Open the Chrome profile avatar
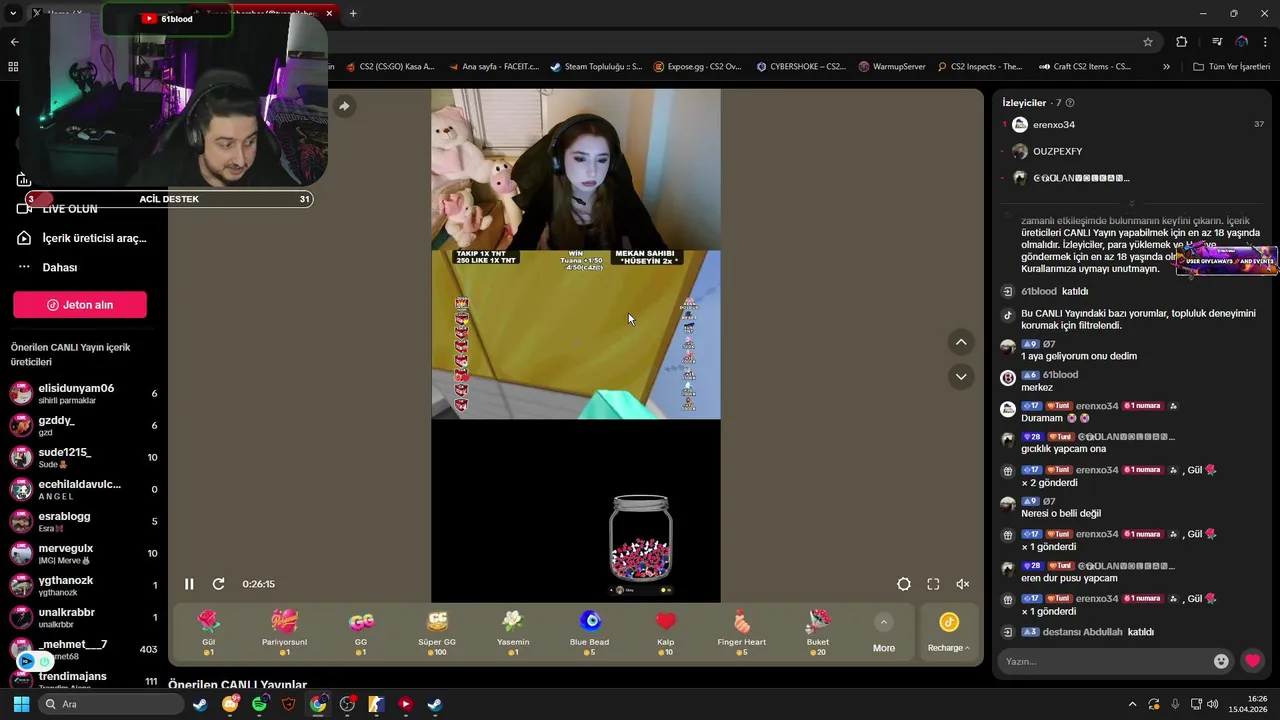This screenshot has width=1280, height=720. coord(1242,42)
